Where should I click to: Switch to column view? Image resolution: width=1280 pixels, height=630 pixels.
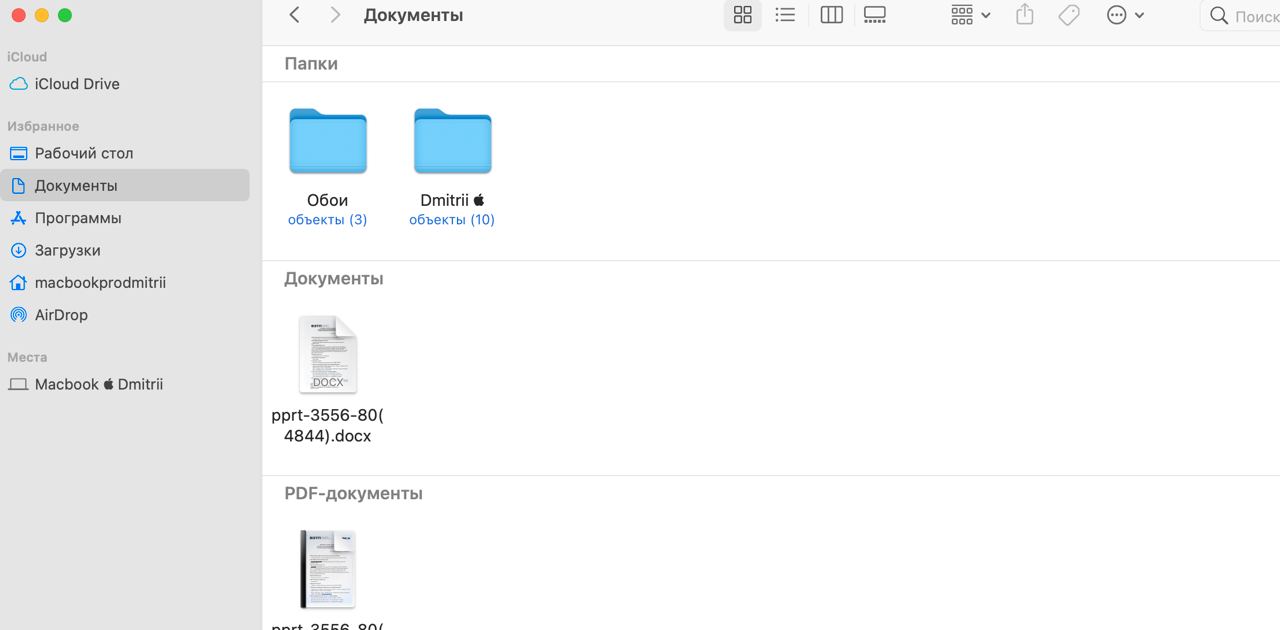click(831, 15)
